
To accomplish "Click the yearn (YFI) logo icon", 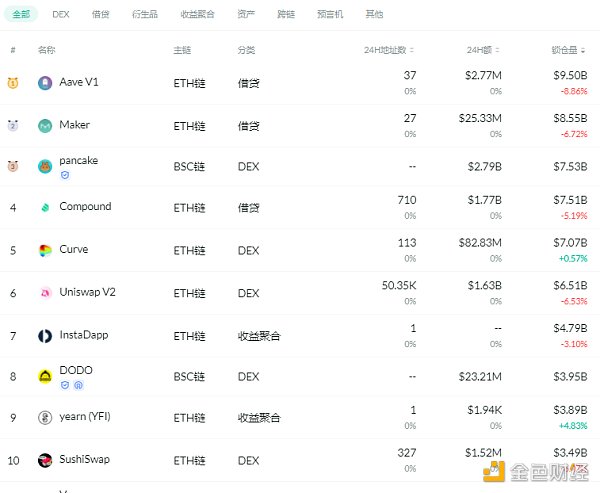I will click(x=45, y=418).
